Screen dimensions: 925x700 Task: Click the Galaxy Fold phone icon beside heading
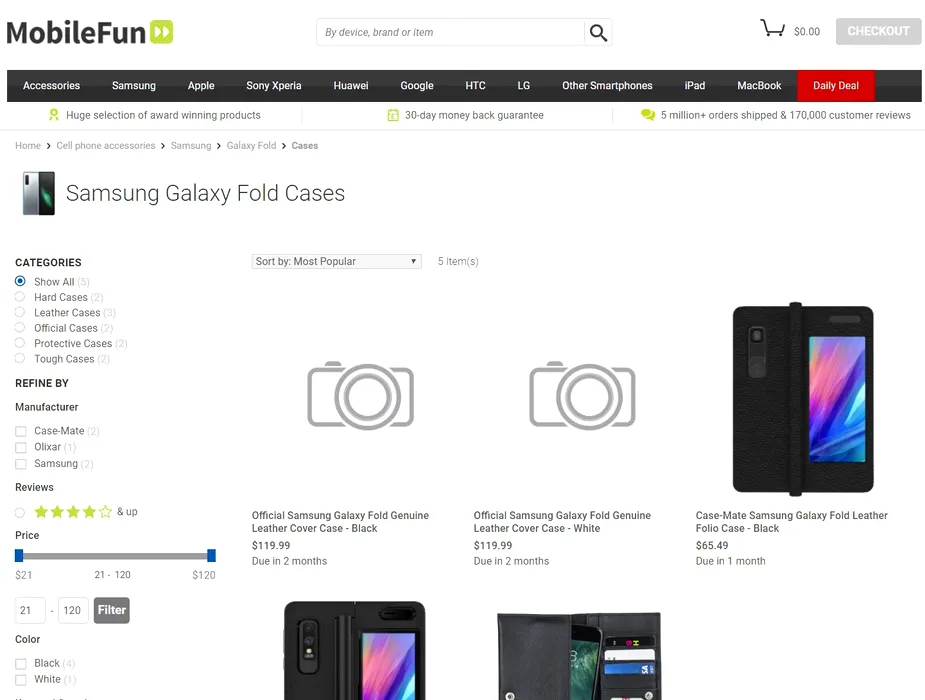(x=38, y=193)
